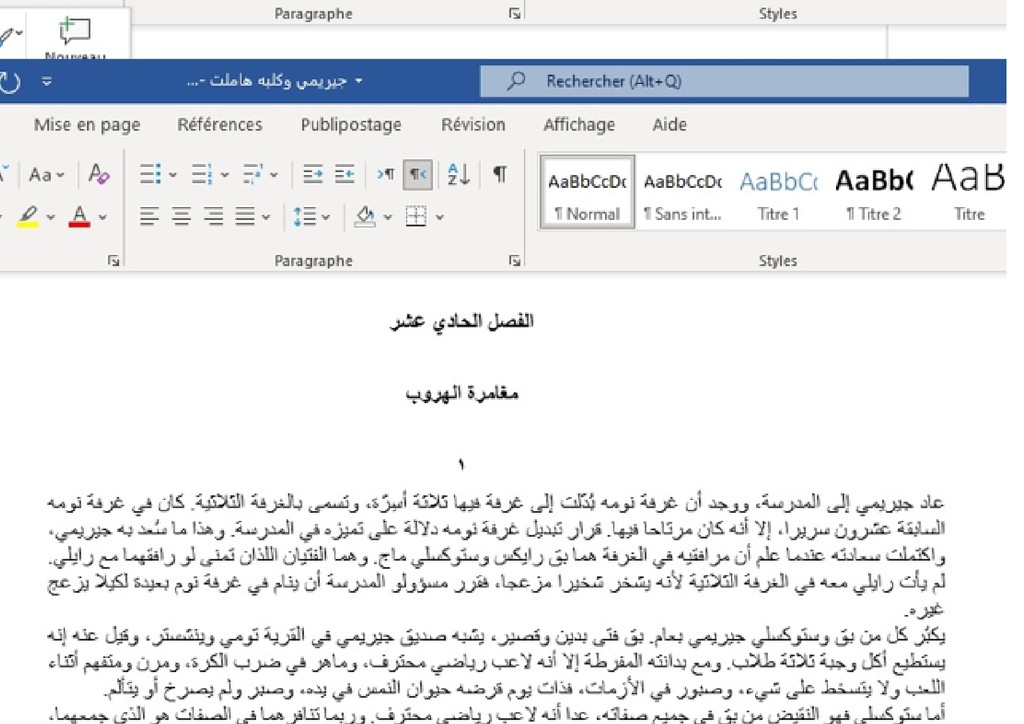Viewport: 1024px width, 724px height.
Task: Click the section number "١" in the document
Action: pyautogui.click(x=461, y=465)
